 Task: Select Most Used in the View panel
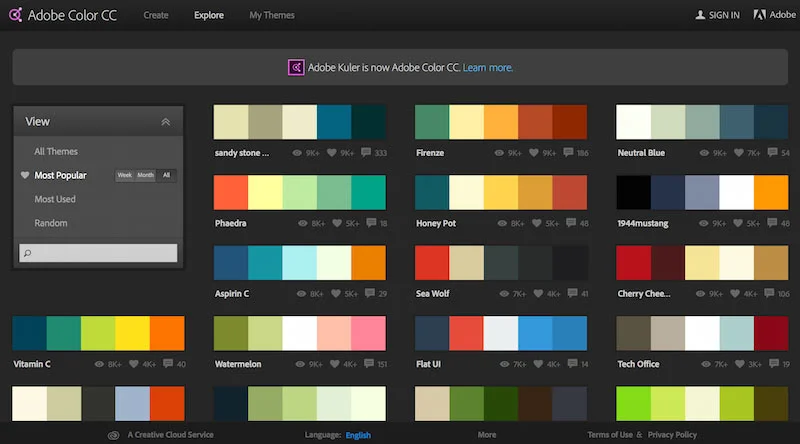[55, 199]
